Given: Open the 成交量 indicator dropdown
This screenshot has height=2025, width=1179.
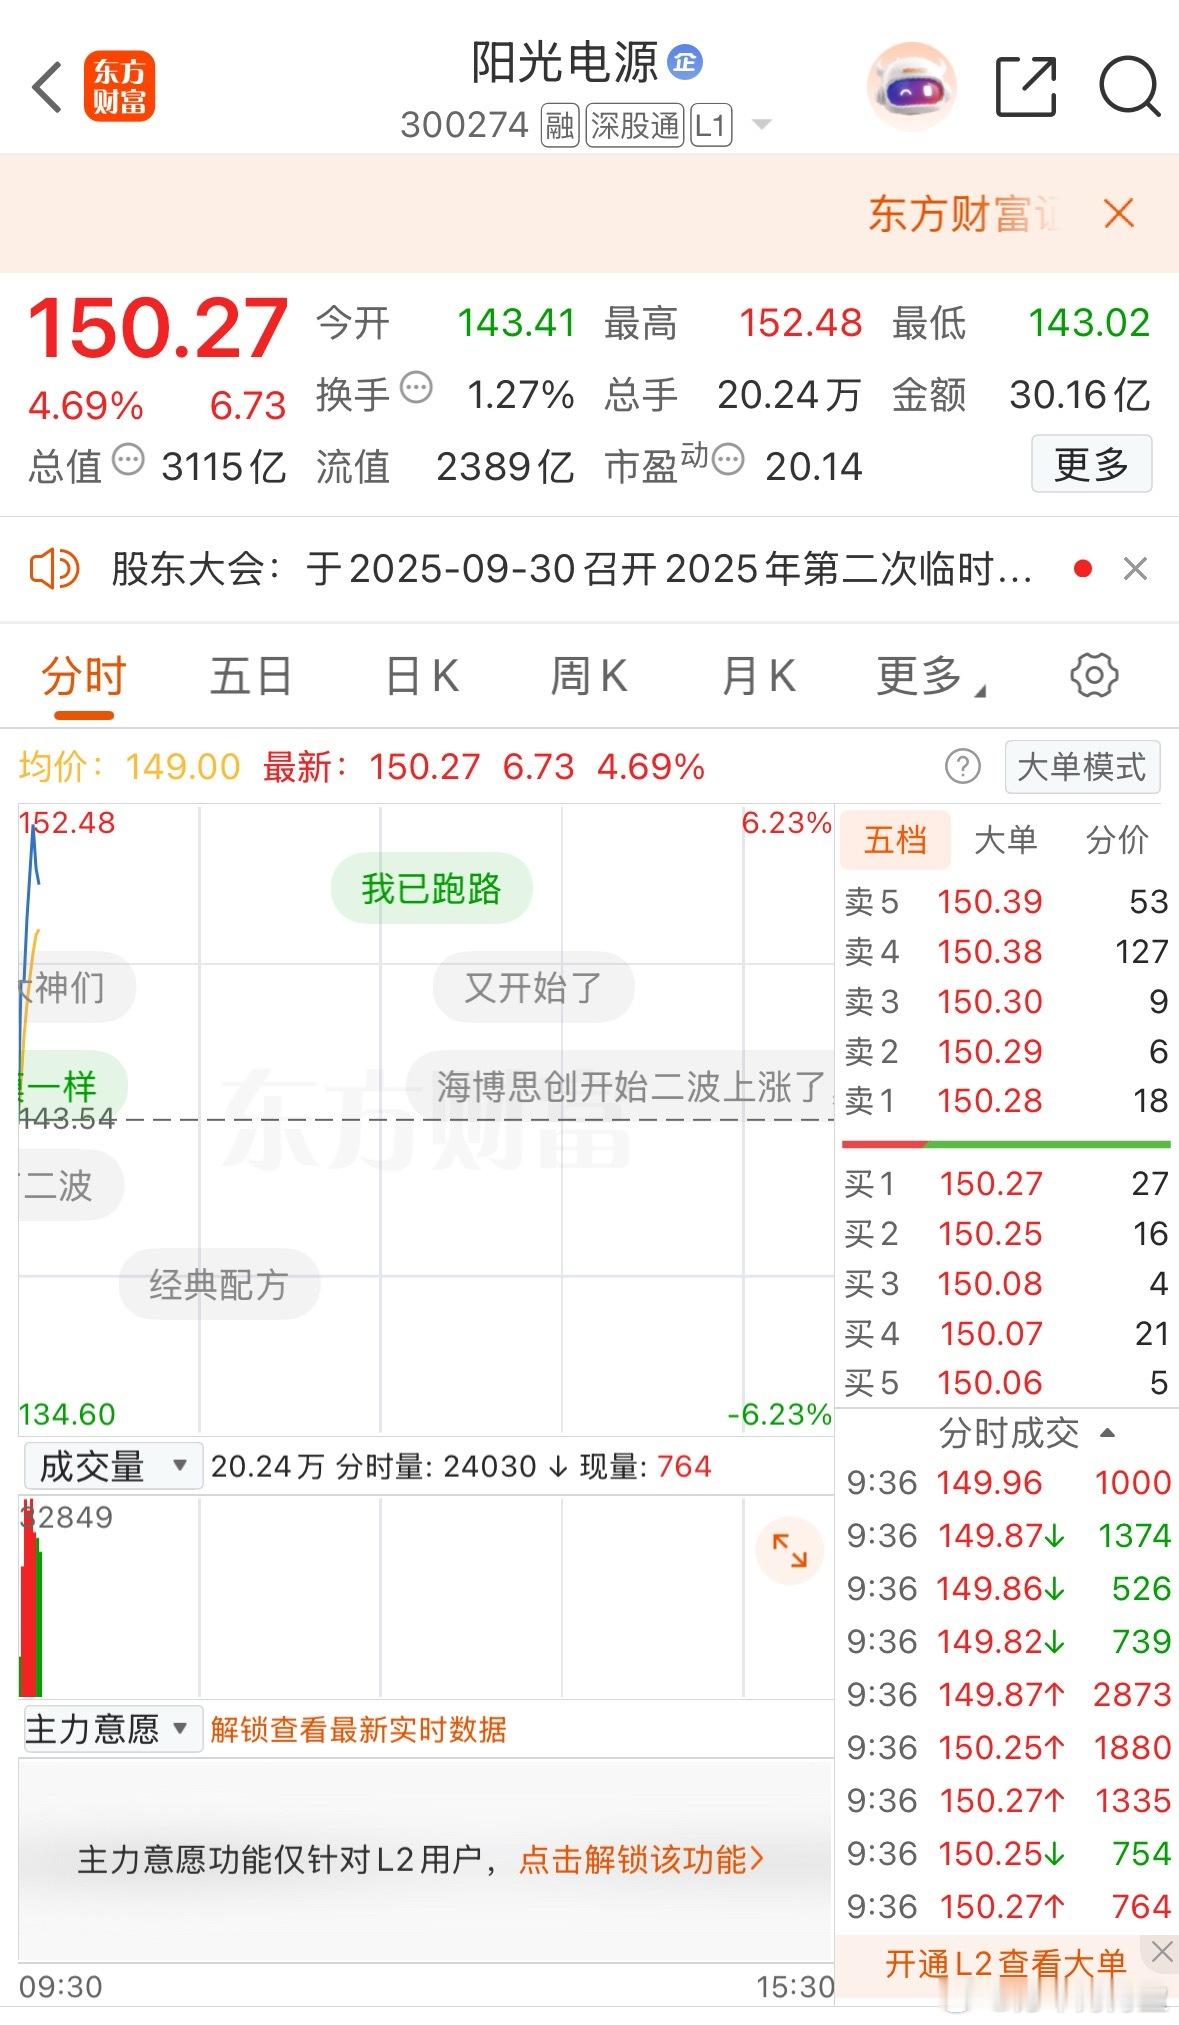Looking at the screenshot, I should click(x=113, y=1466).
